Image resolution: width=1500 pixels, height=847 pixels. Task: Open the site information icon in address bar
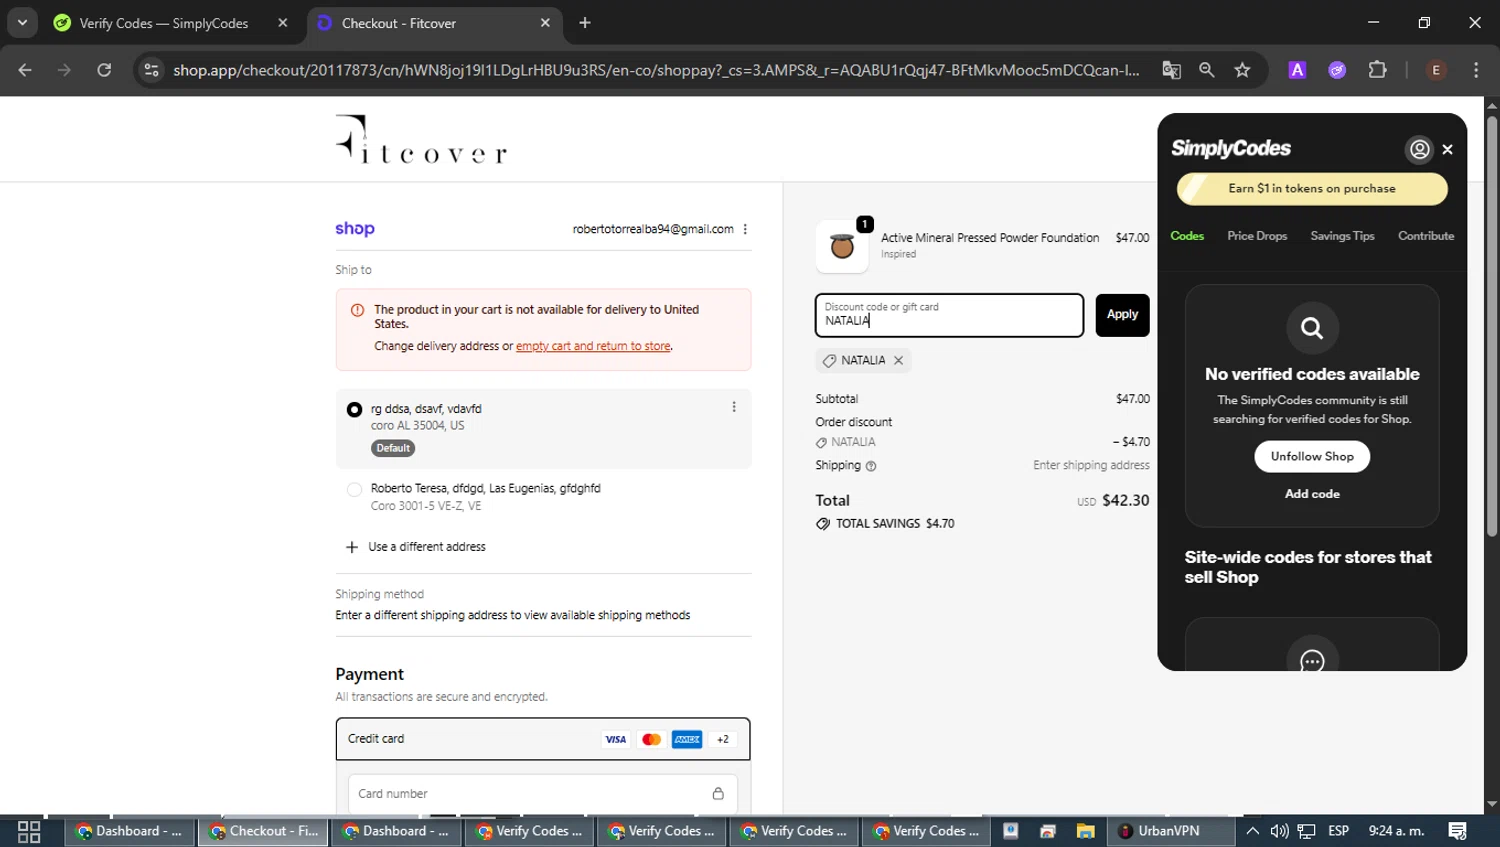click(151, 70)
